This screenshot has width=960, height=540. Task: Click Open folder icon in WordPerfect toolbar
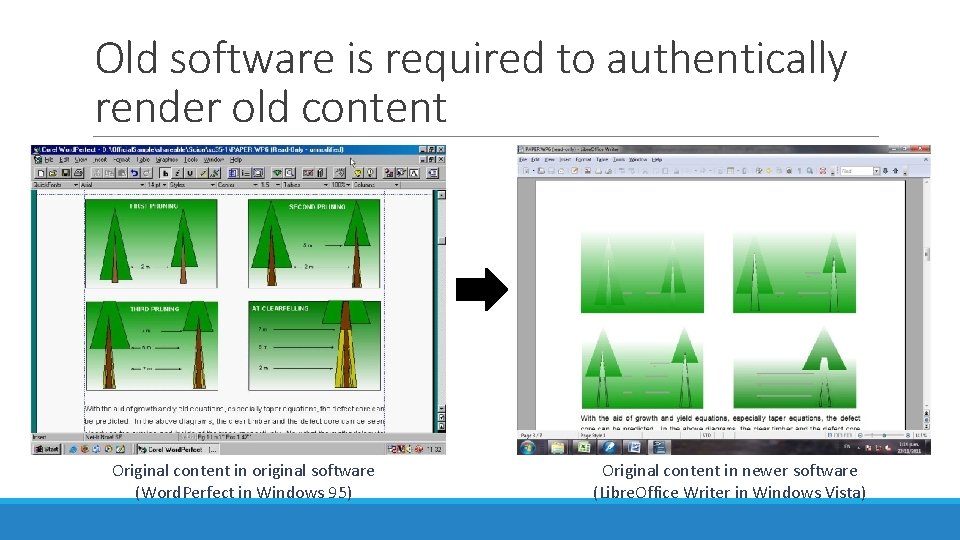click(x=53, y=173)
